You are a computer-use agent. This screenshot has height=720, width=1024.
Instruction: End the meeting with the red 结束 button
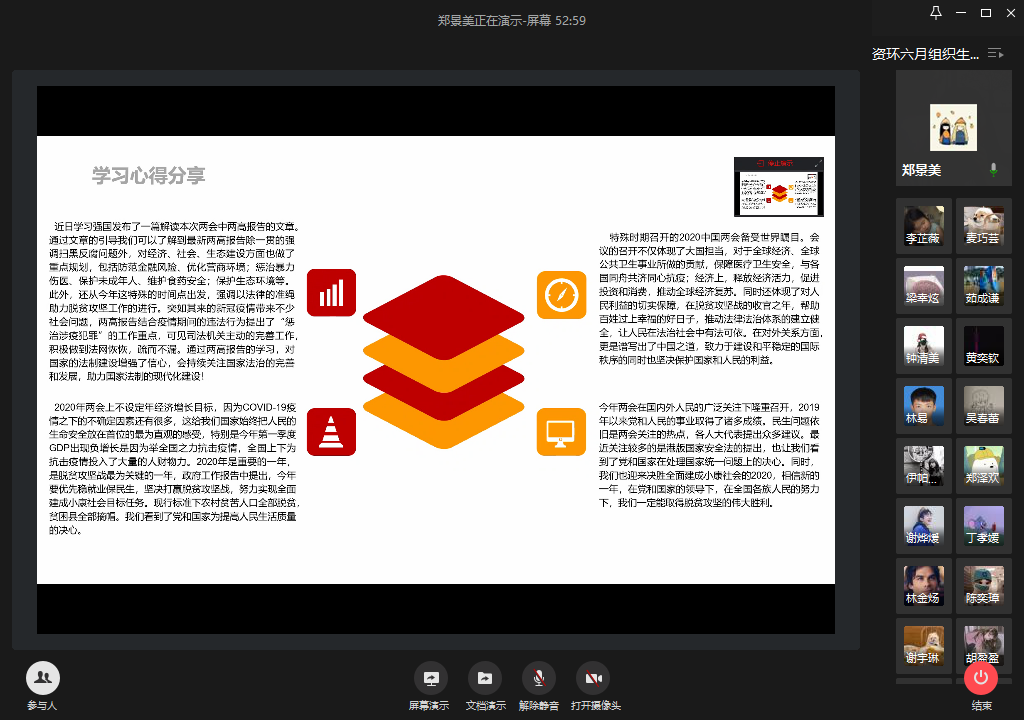click(x=981, y=678)
